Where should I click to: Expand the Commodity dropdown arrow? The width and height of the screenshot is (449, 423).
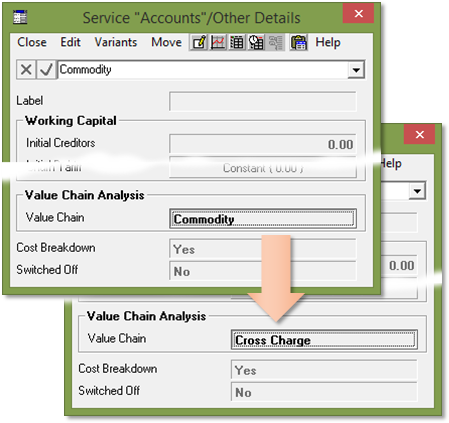[x=356, y=70]
